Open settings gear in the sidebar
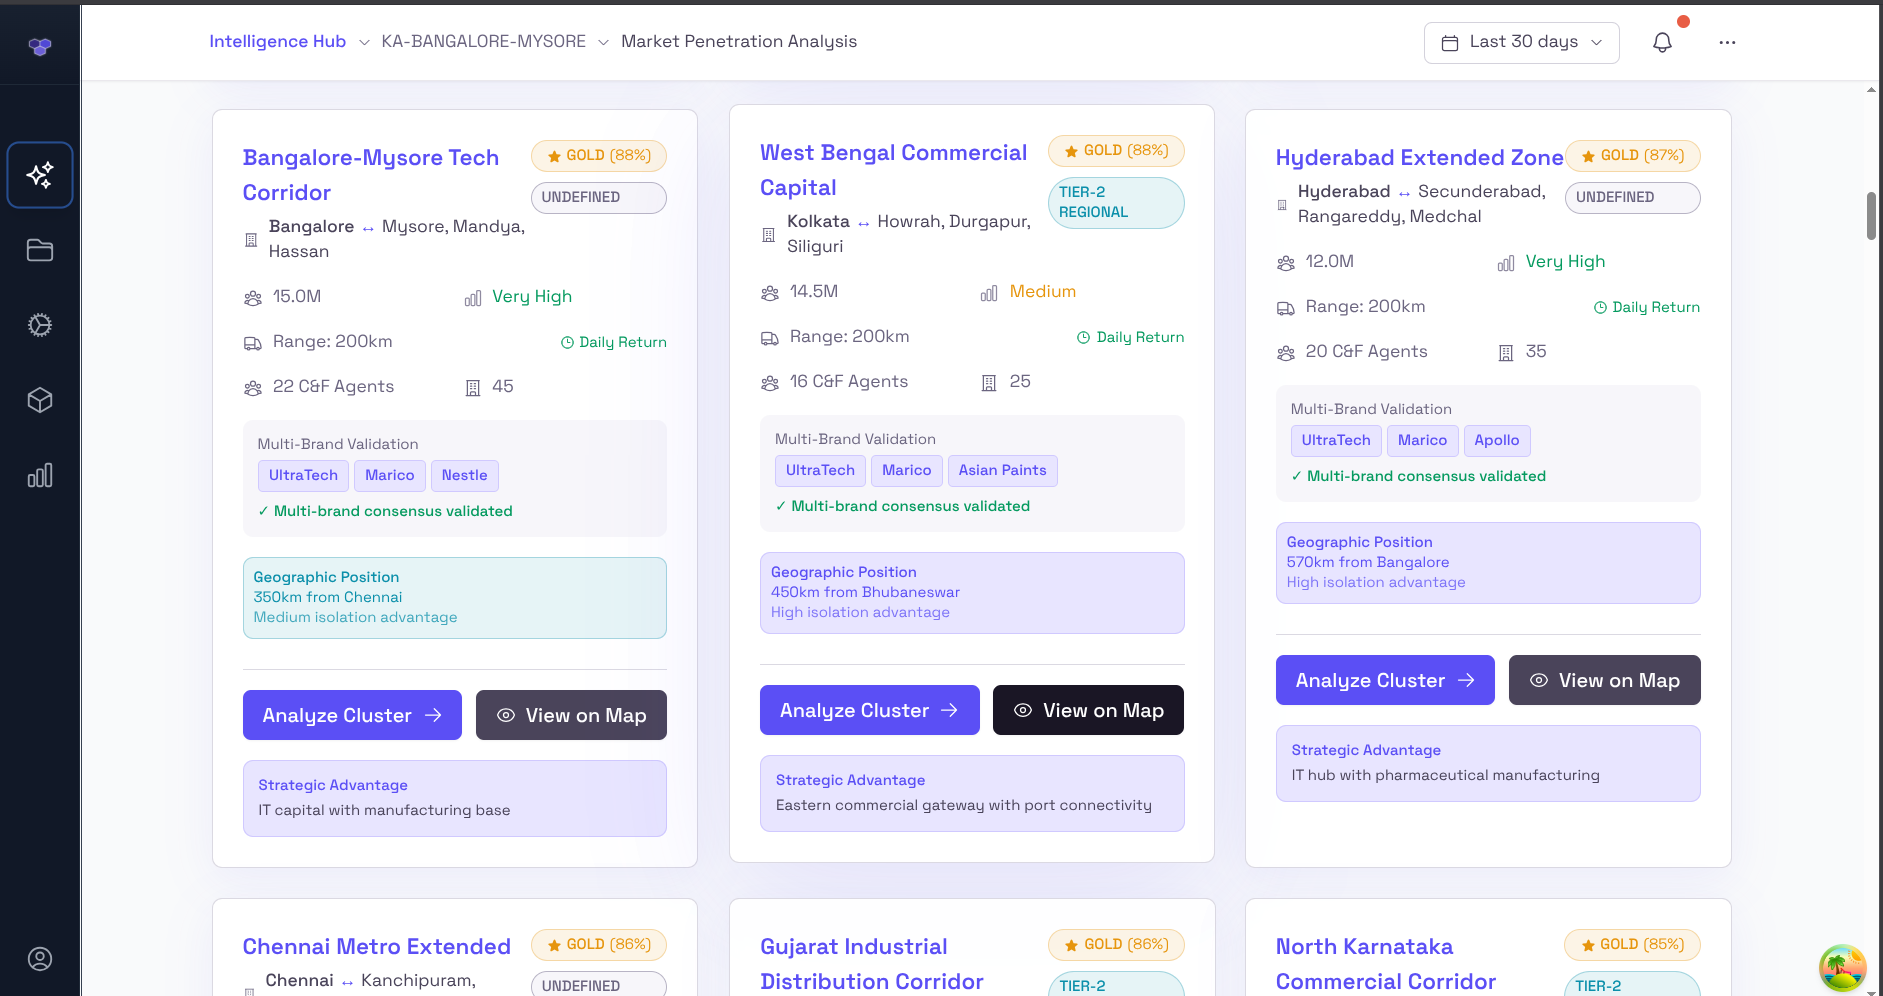This screenshot has height=996, width=1883. pyautogui.click(x=40, y=325)
